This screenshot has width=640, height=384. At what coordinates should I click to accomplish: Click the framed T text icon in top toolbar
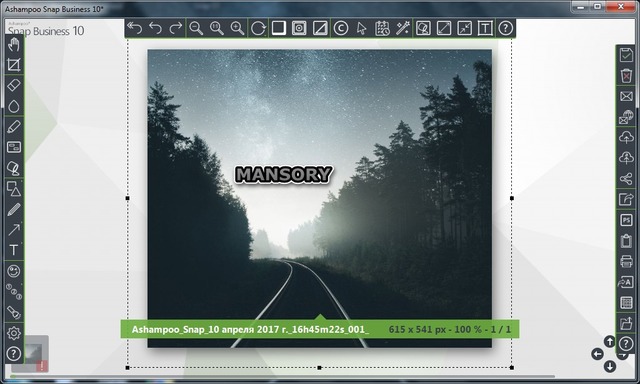[x=485, y=28]
